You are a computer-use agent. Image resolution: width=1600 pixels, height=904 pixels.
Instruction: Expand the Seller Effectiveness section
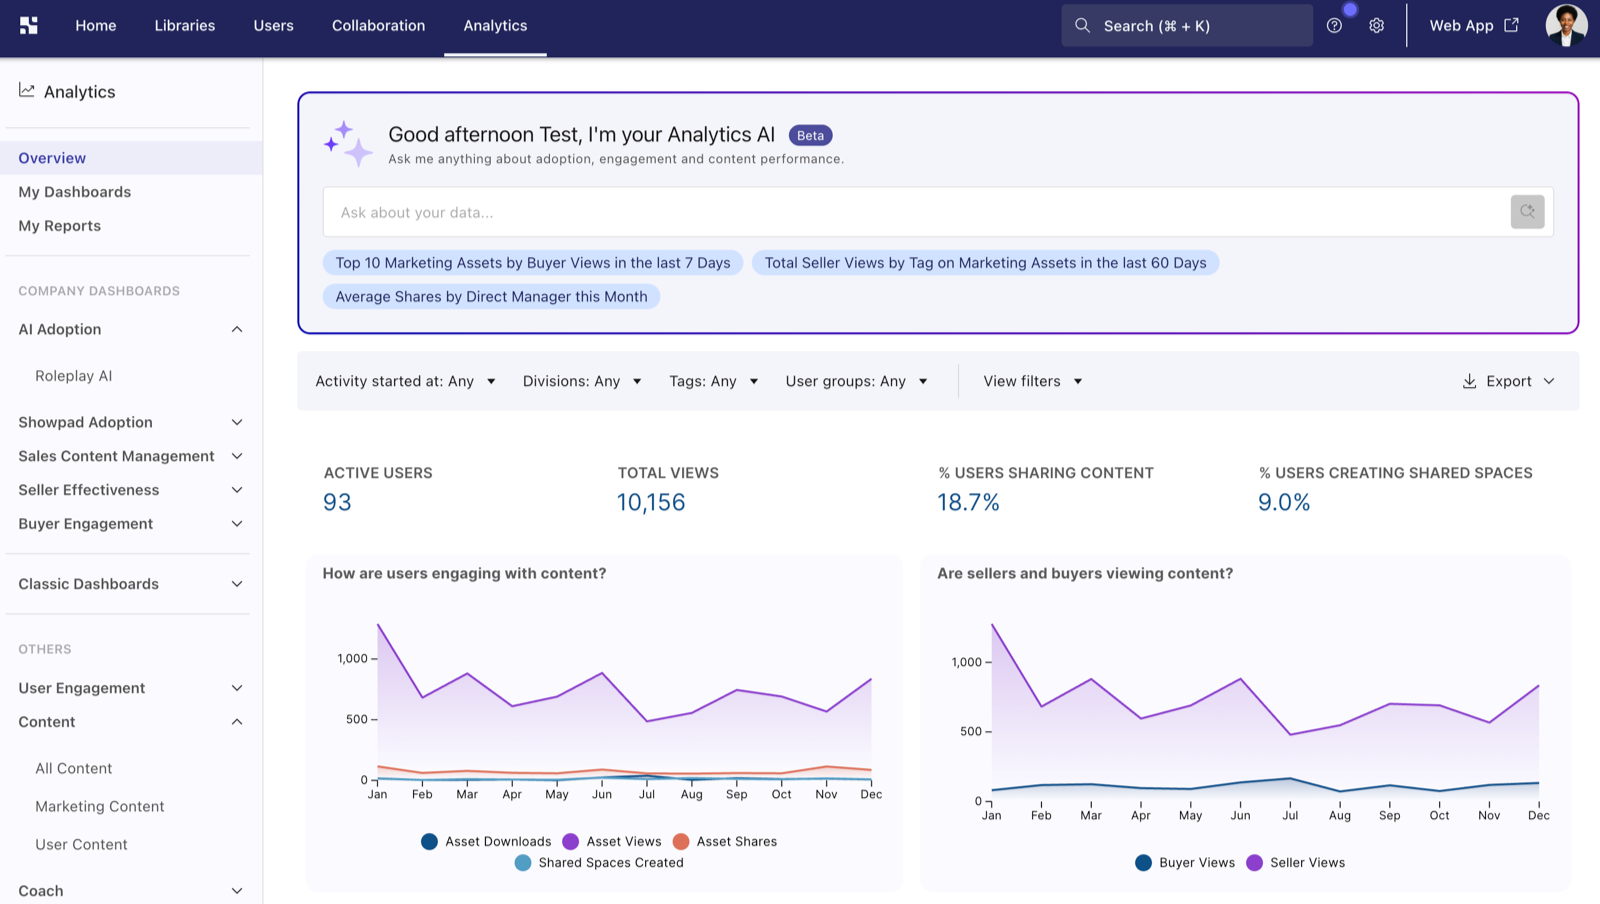(237, 491)
